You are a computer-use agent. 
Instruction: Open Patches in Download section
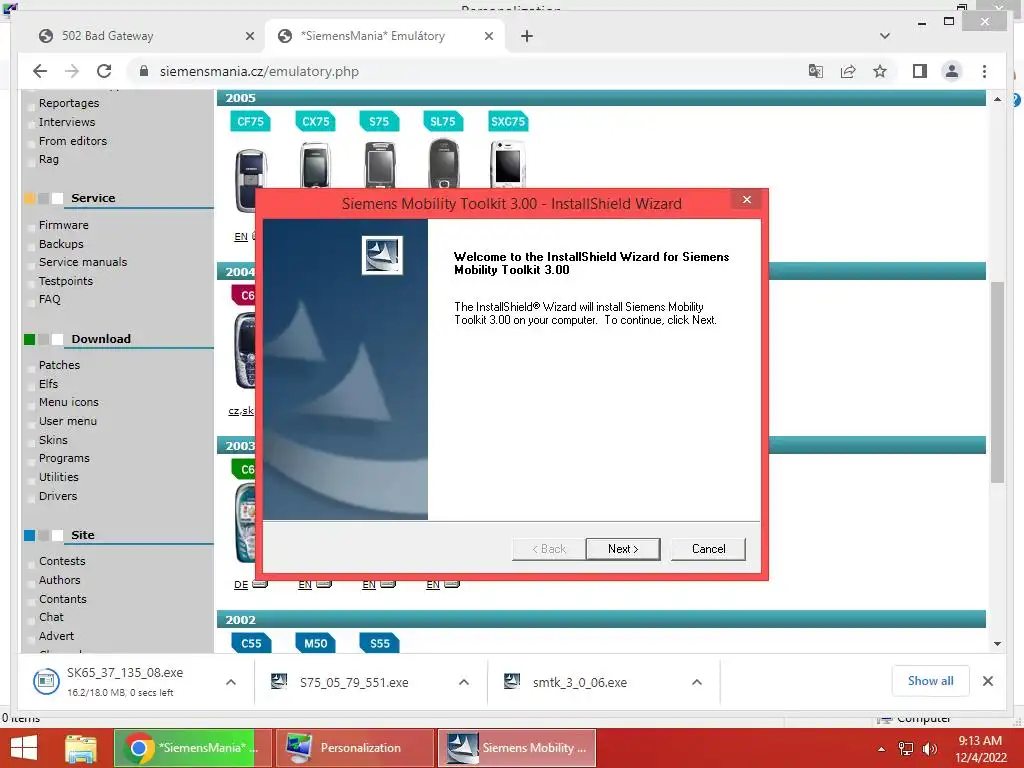click(x=59, y=365)
